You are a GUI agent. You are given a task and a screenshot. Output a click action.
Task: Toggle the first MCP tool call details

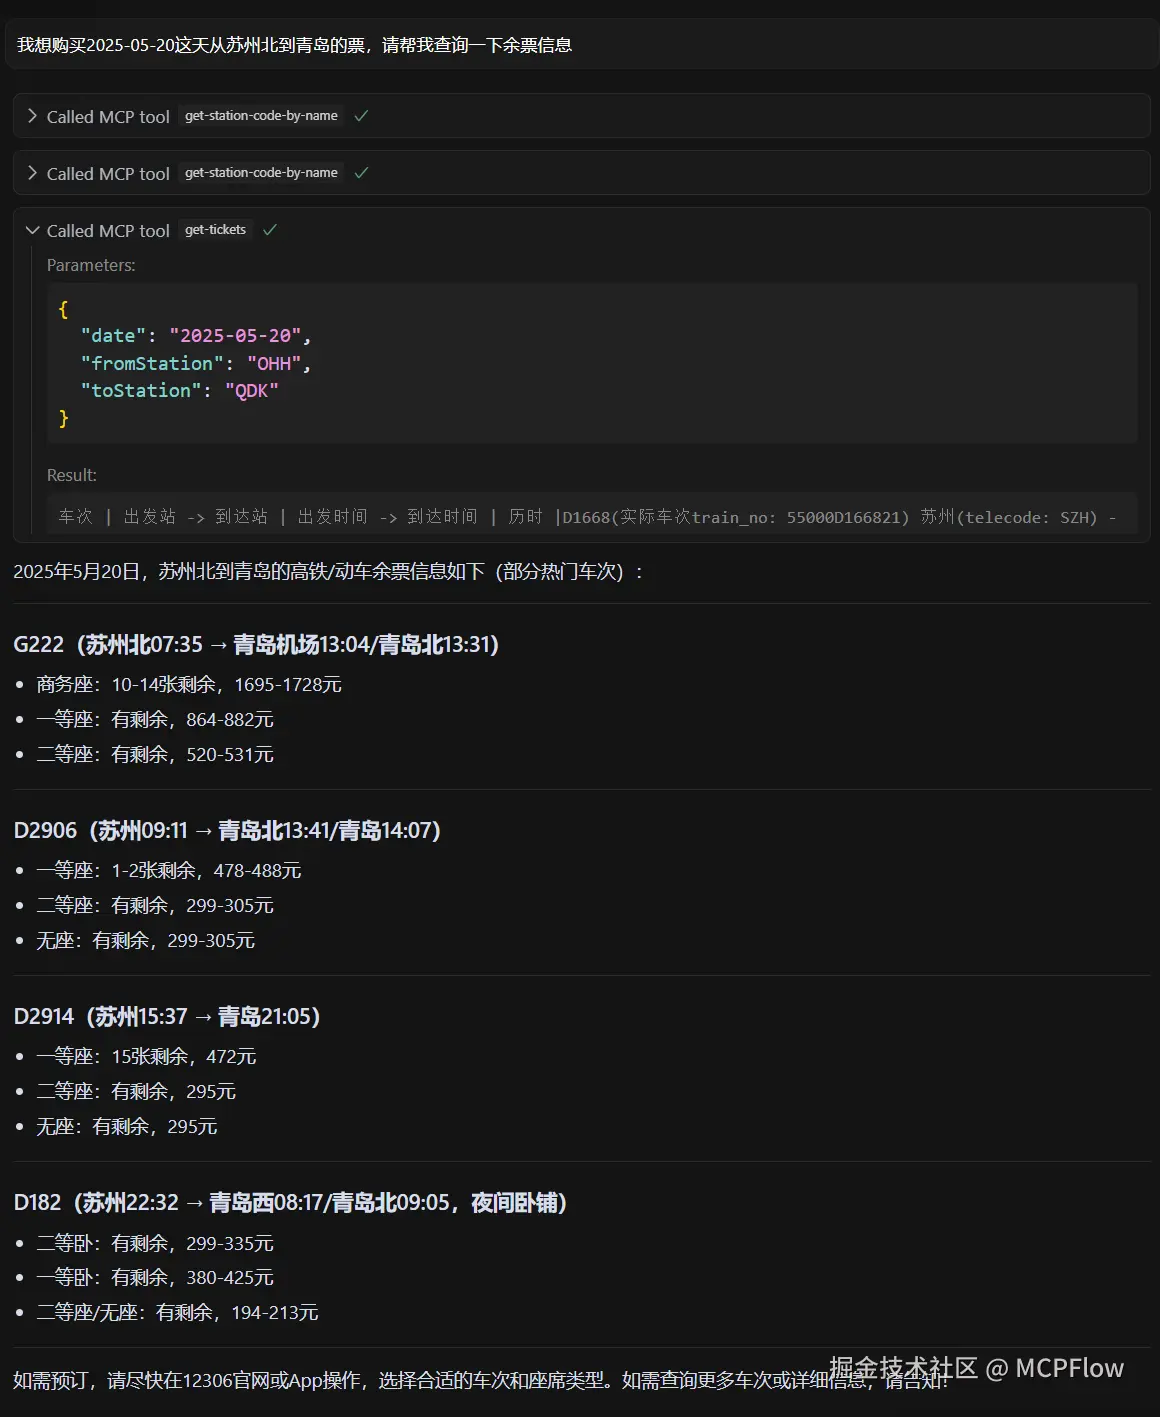coord(31,116)
